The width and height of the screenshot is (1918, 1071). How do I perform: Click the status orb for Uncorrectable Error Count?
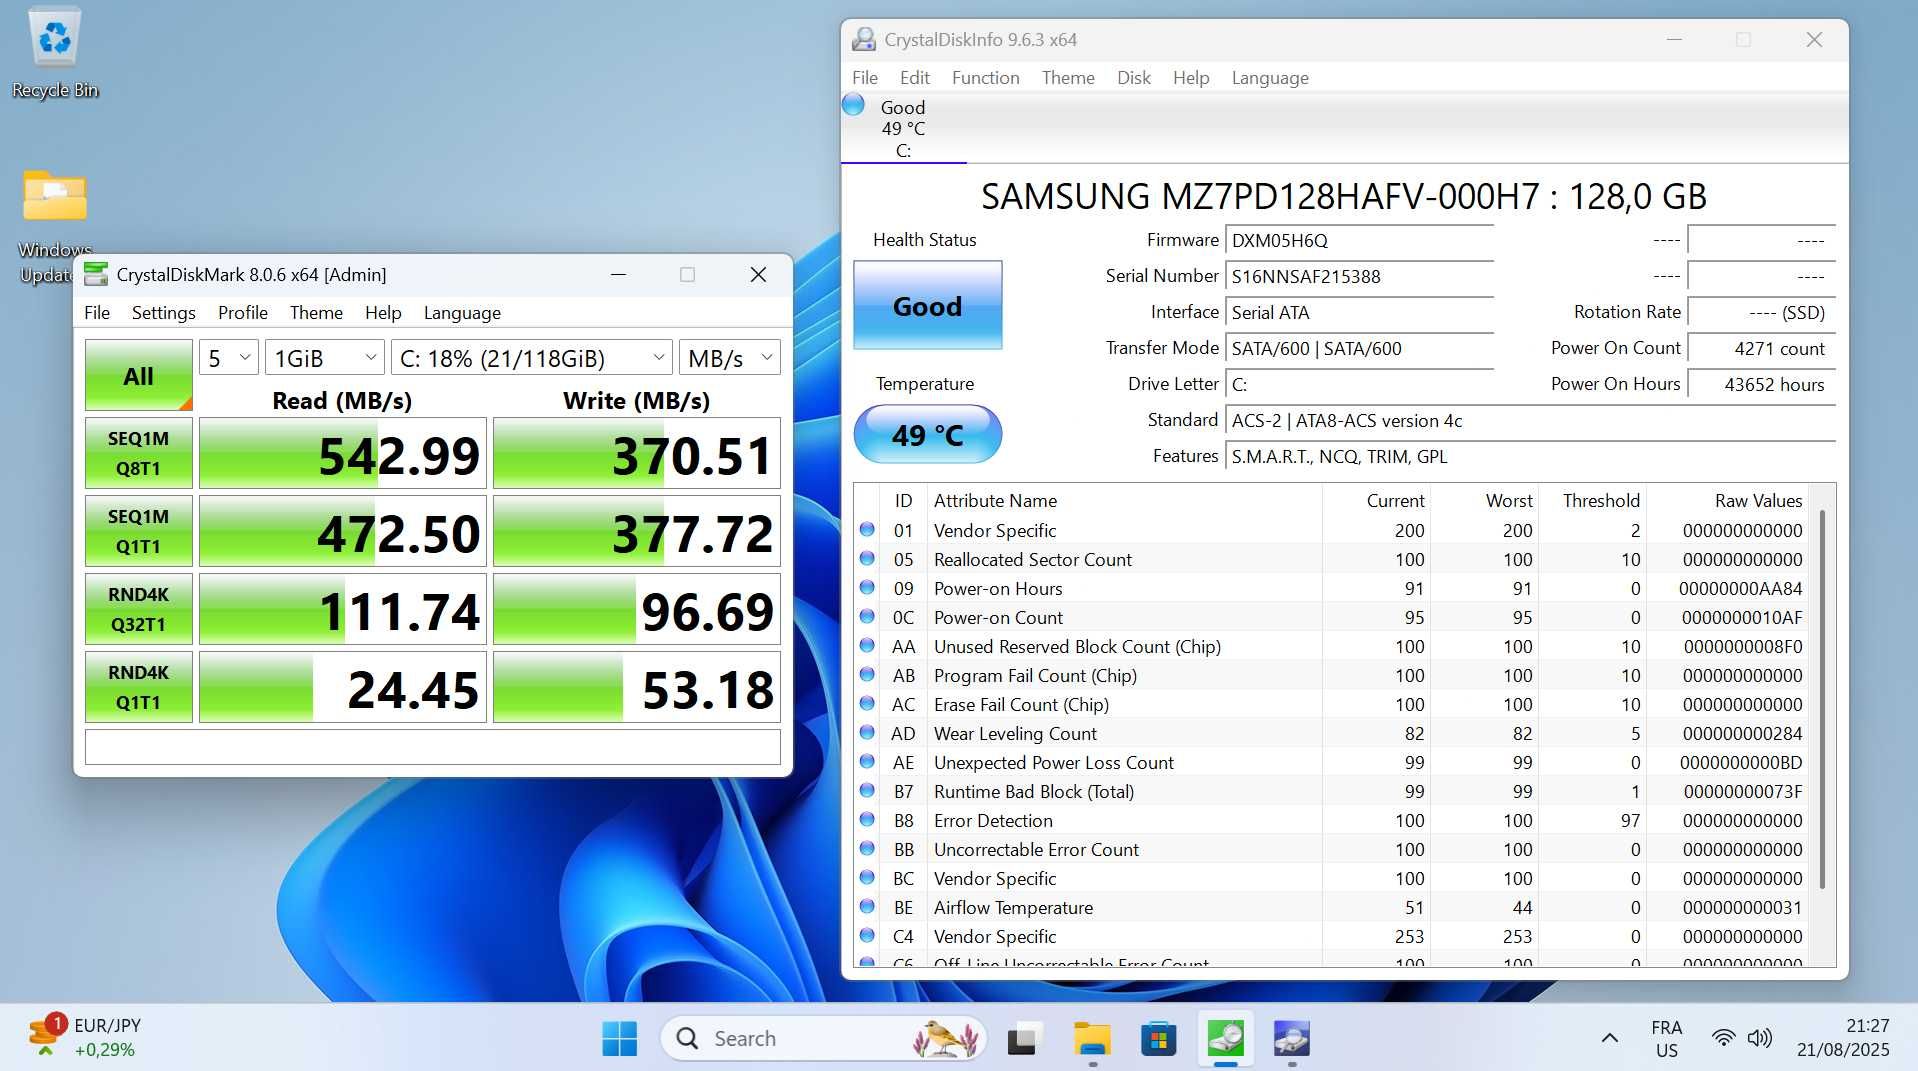tap(867, 849)
